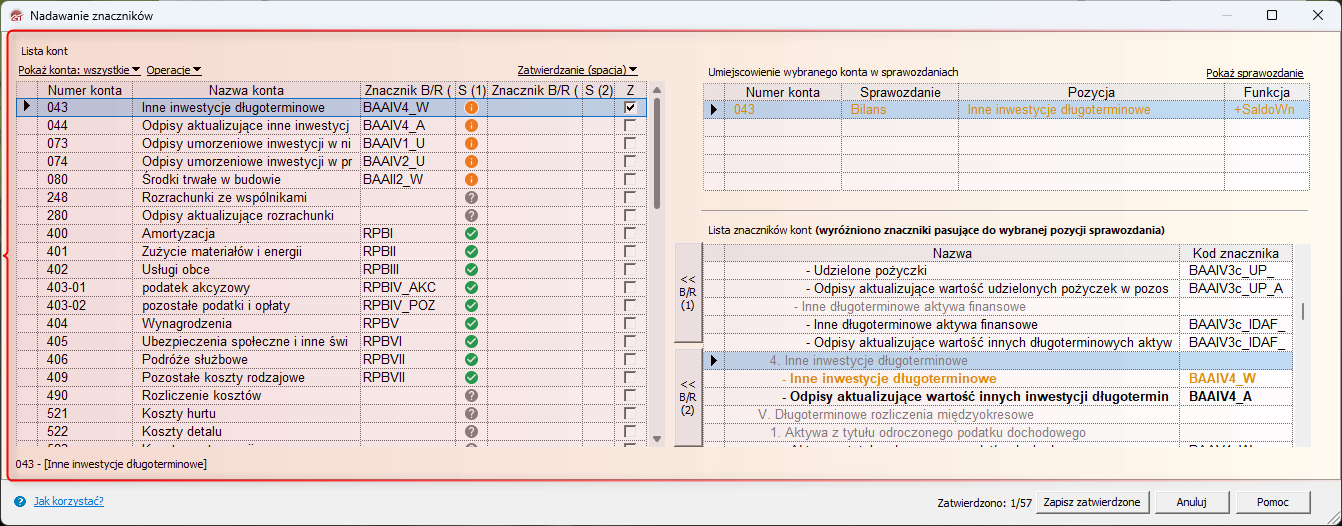Click account list scrollbar down arrow
The height and width of the screenshot is (526, 1342).
tap(657, 438)
